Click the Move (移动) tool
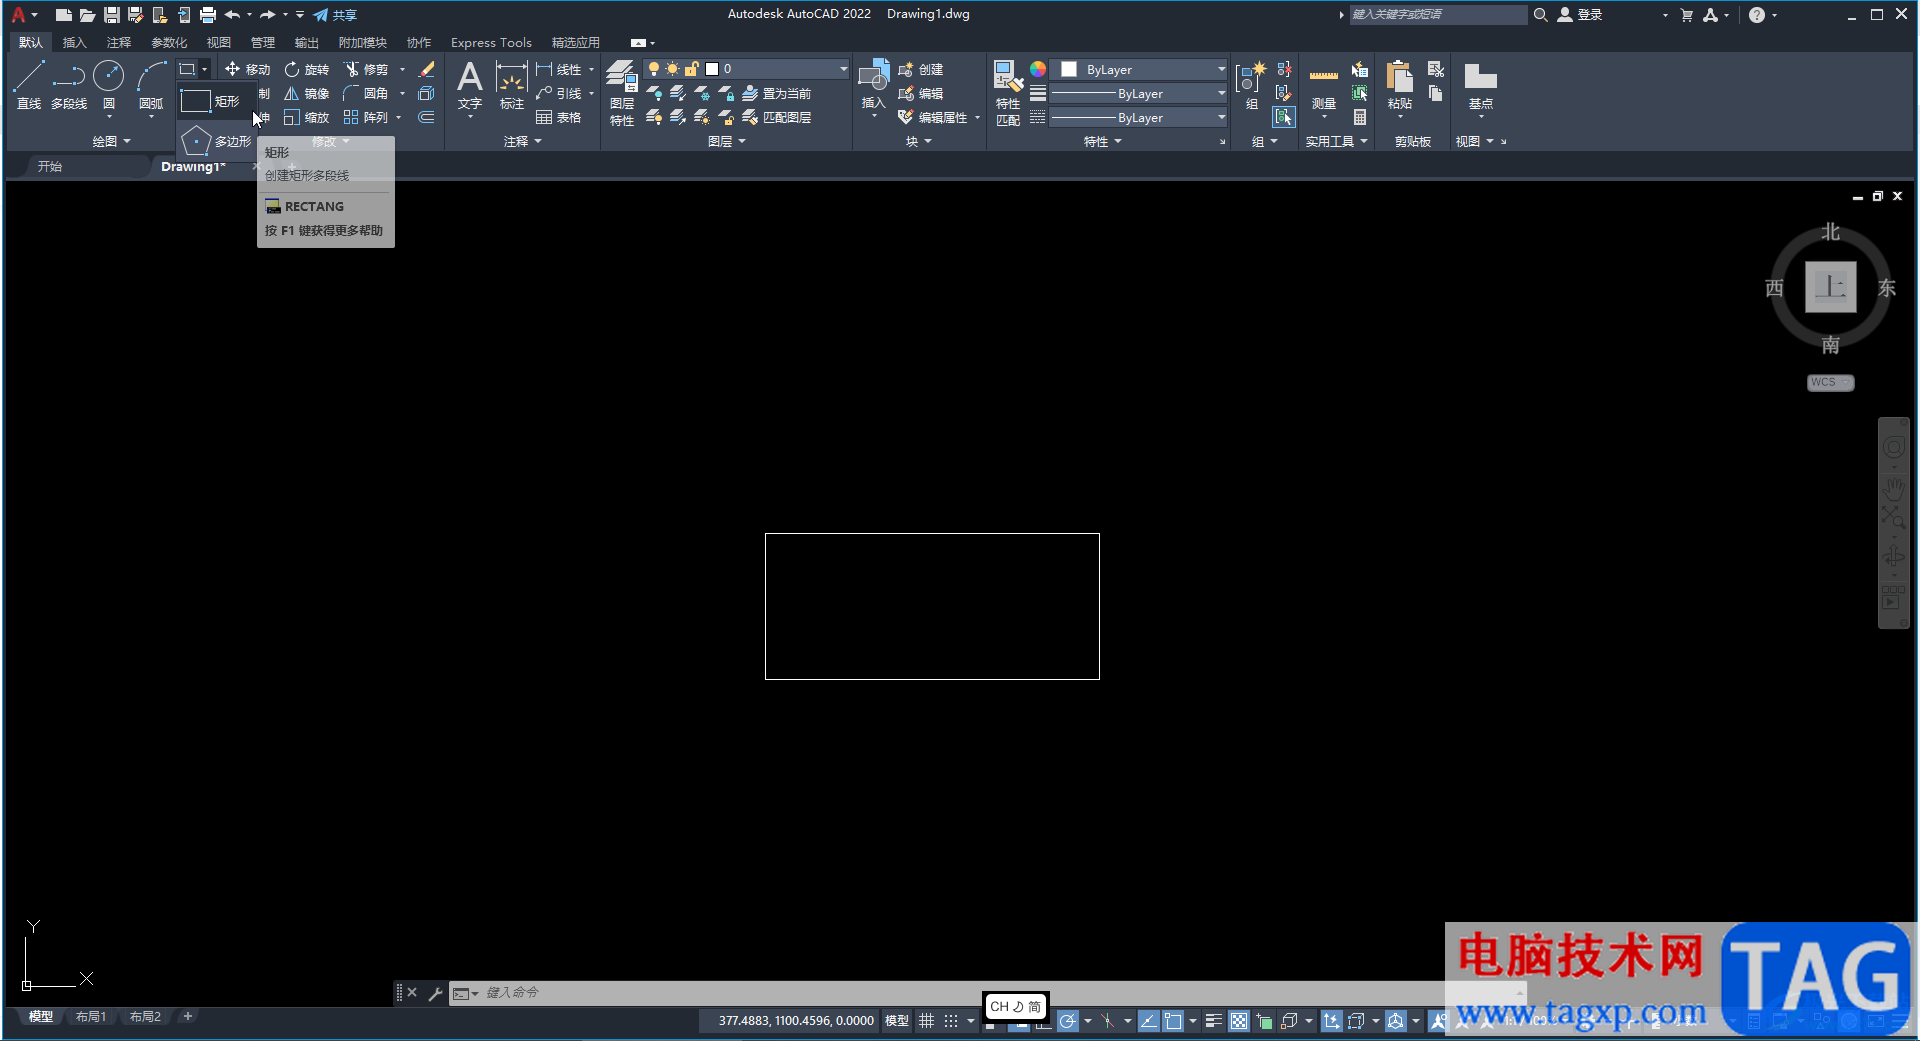 click(247, 69)
